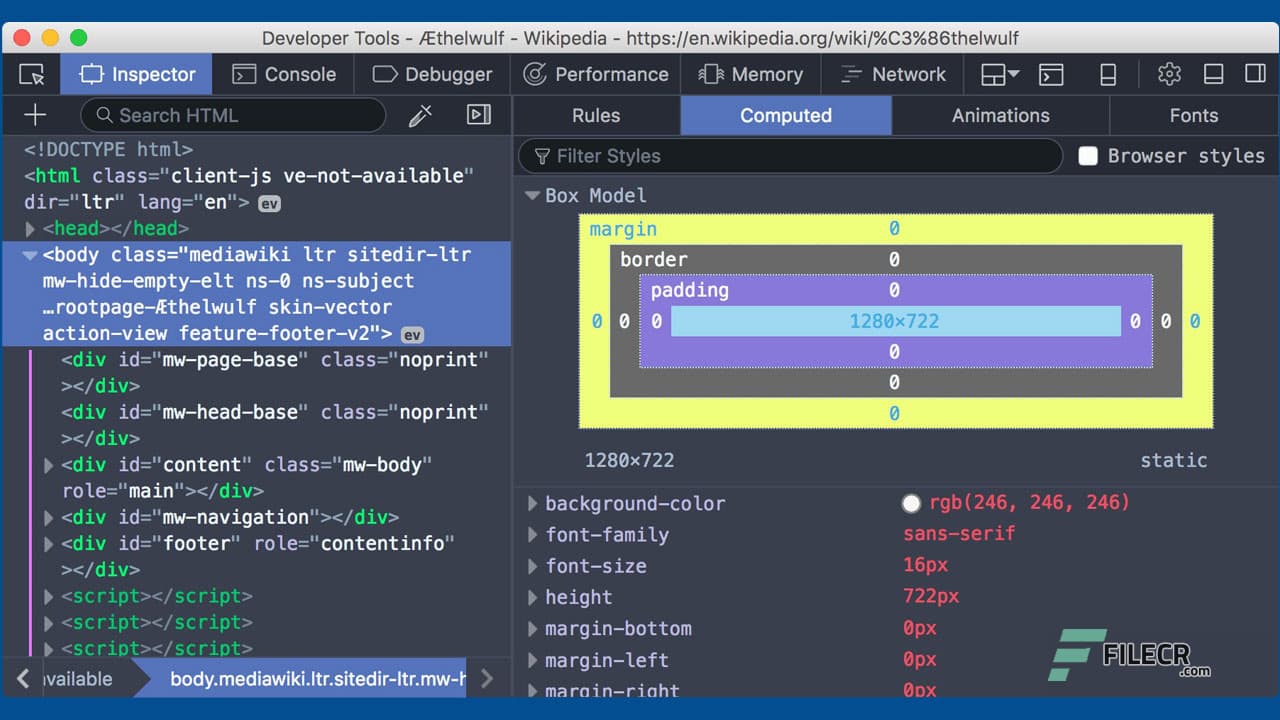This screenshot has width=1280, height=720.
Task: Toggle the split console view
Action: (1051, 74)
